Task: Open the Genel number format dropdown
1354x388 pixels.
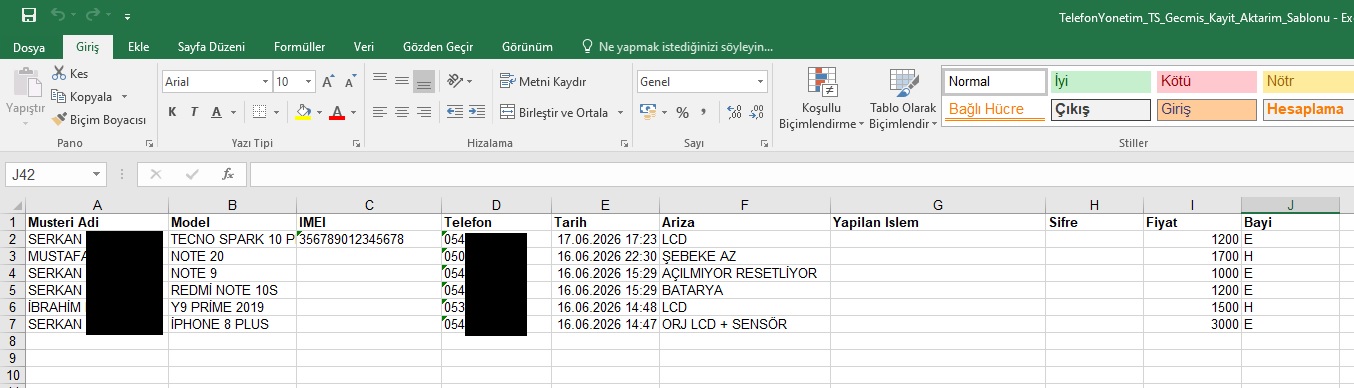Action: pos(760,82)
